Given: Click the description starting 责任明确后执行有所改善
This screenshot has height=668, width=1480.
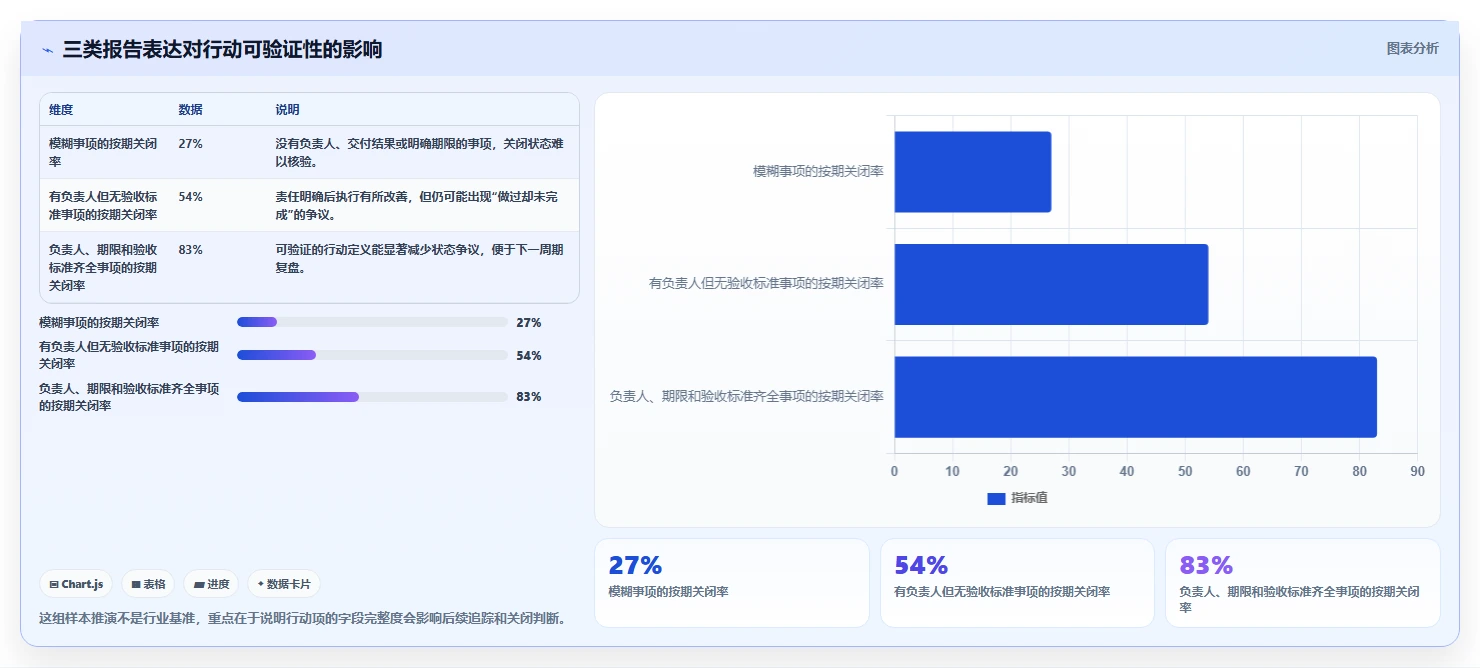Looking at the screenshot, I should [419, 205].
